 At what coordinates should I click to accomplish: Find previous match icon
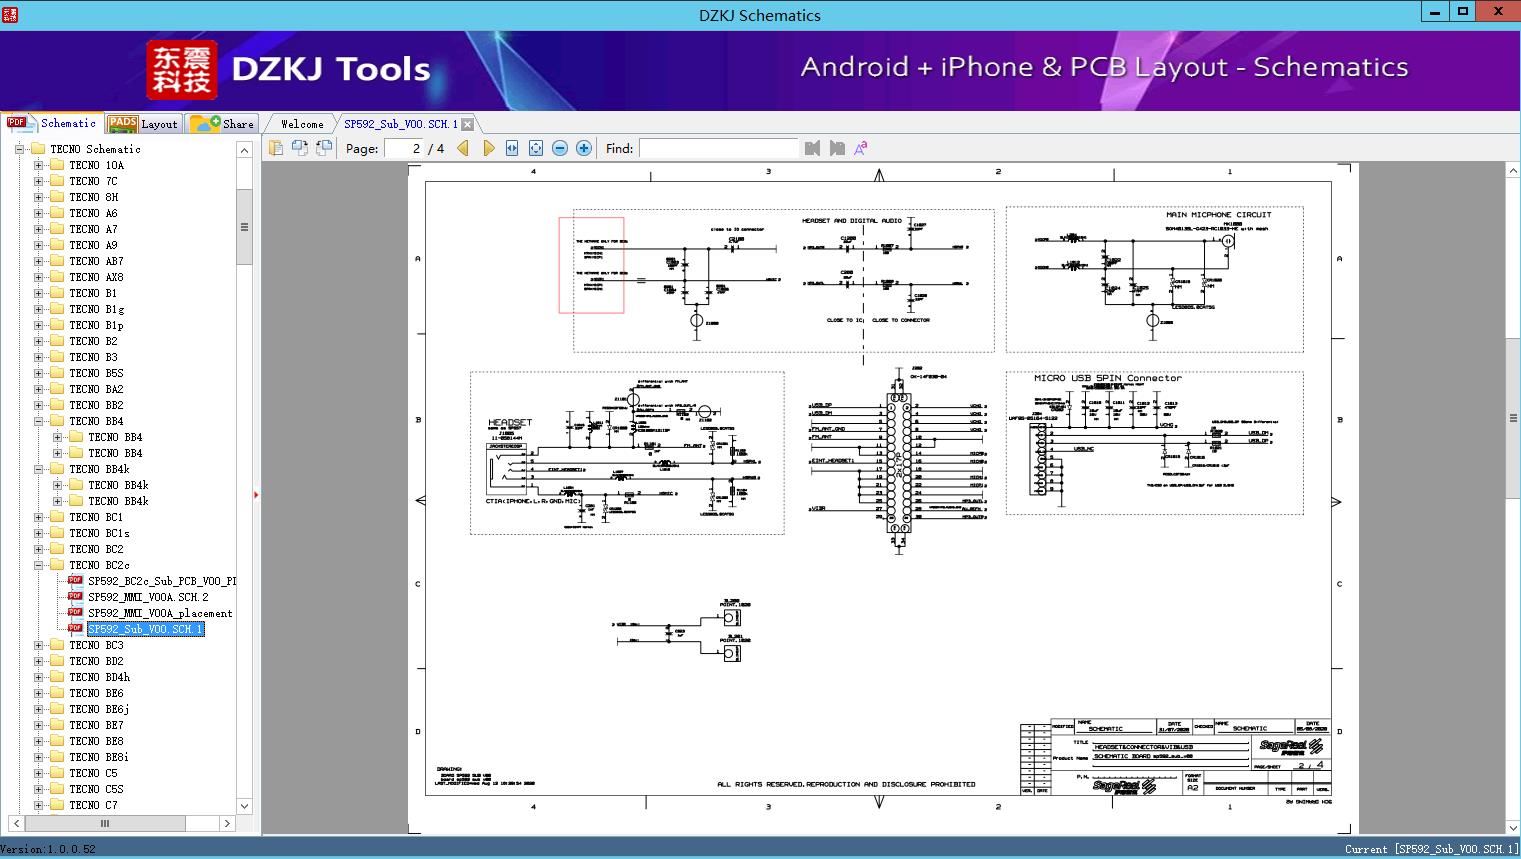(812, 148)
